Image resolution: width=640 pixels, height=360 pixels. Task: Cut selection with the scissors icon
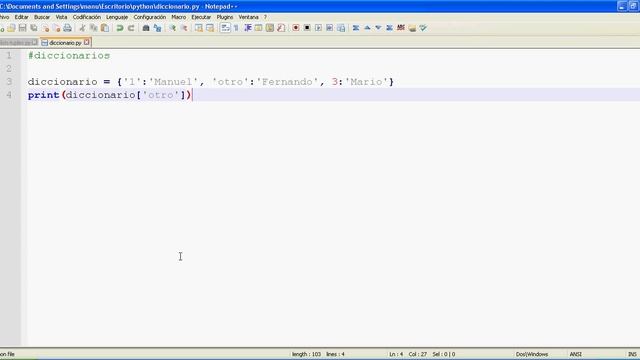(x=82, y=28)
